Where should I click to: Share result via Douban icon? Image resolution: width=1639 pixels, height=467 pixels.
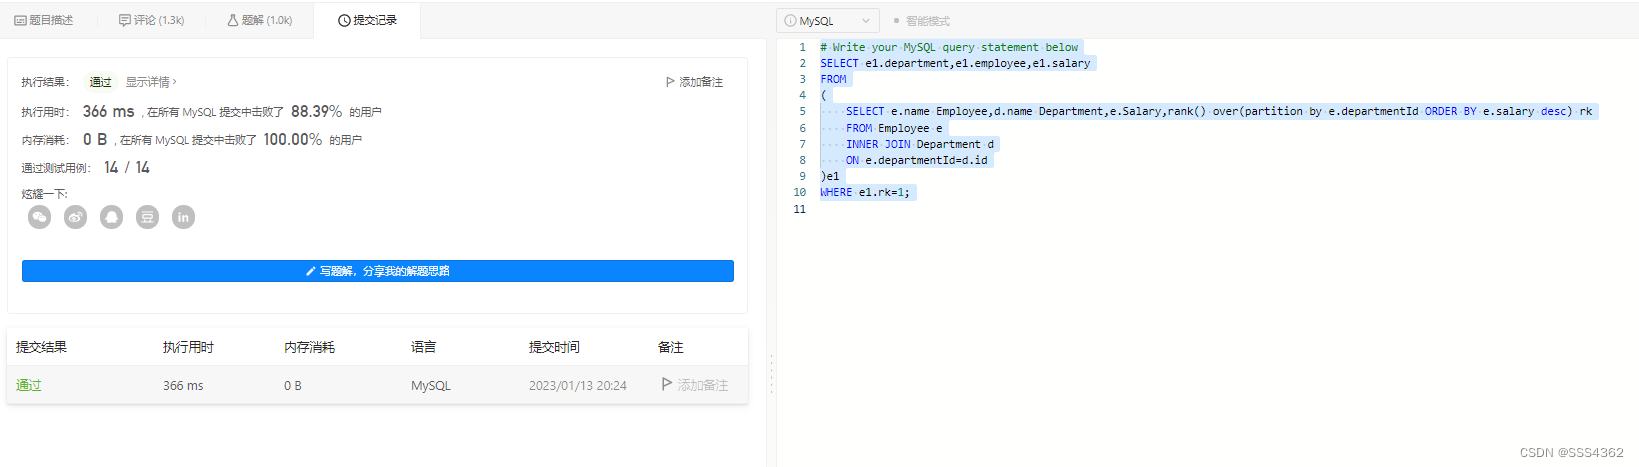147,217
